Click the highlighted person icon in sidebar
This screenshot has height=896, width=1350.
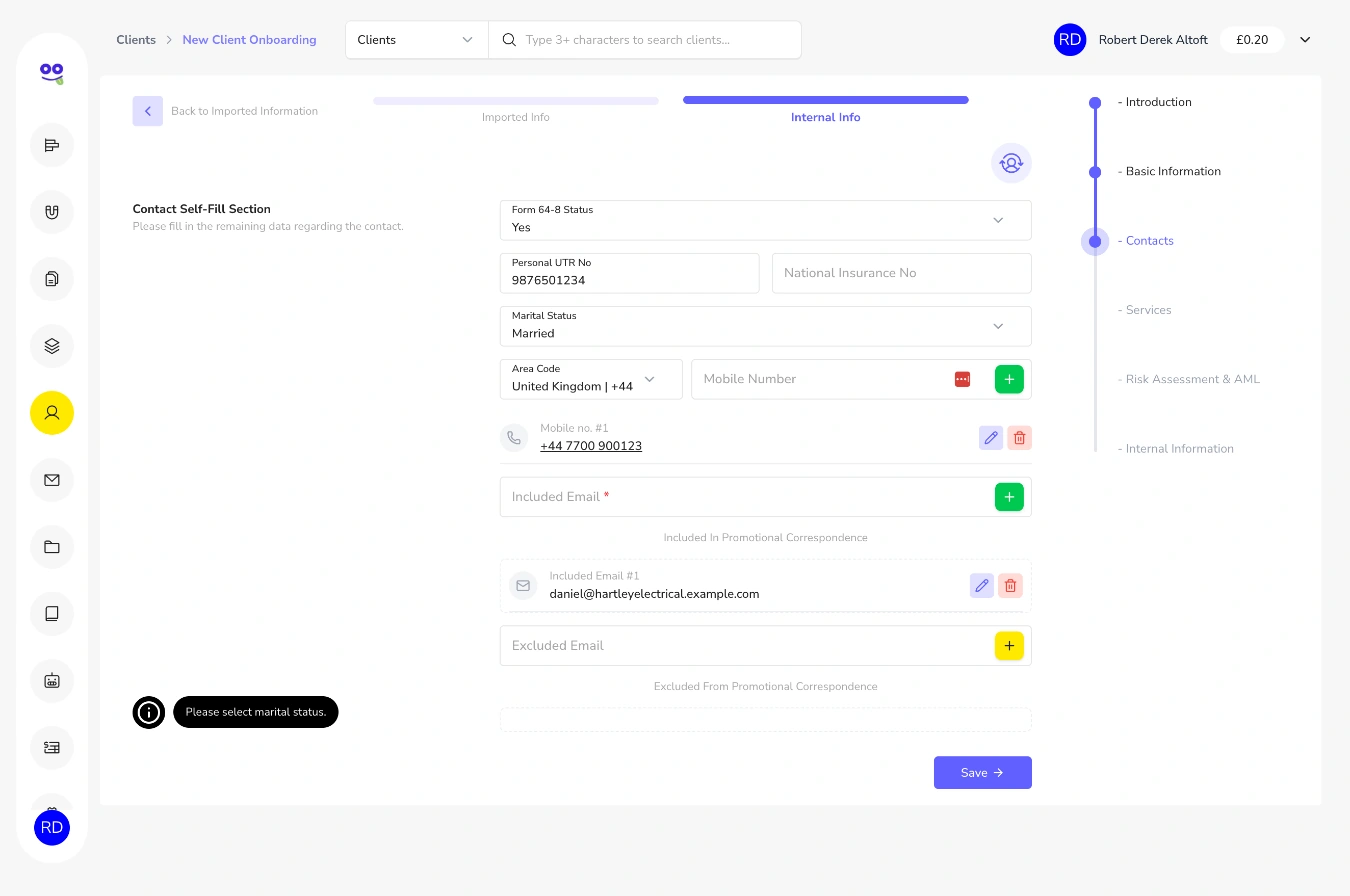coord(52,412)
